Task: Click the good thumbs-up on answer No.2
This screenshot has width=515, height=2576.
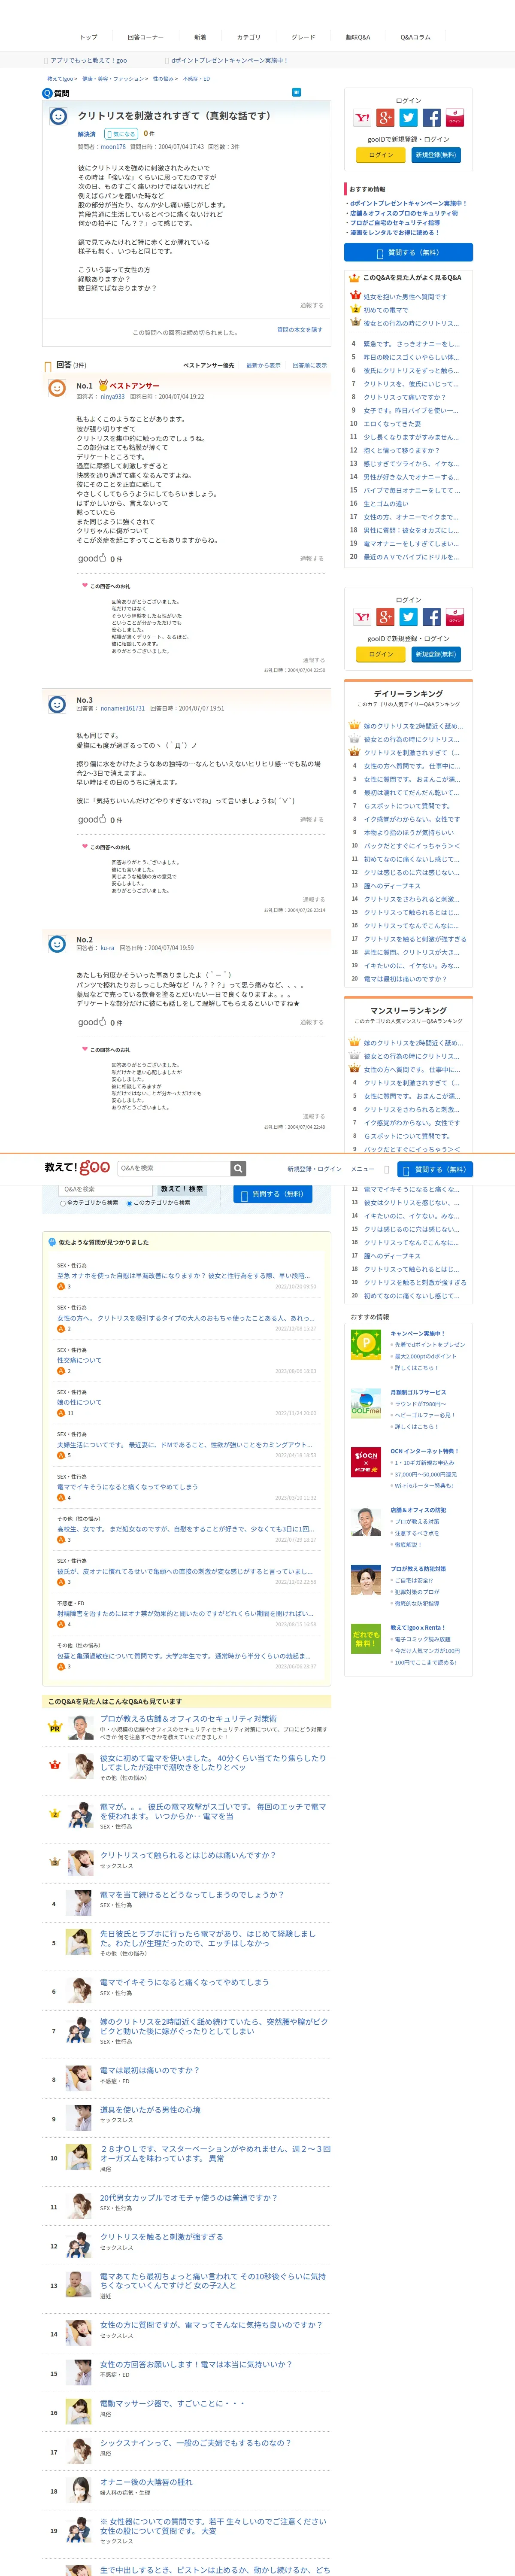Action: [92, 1022]
